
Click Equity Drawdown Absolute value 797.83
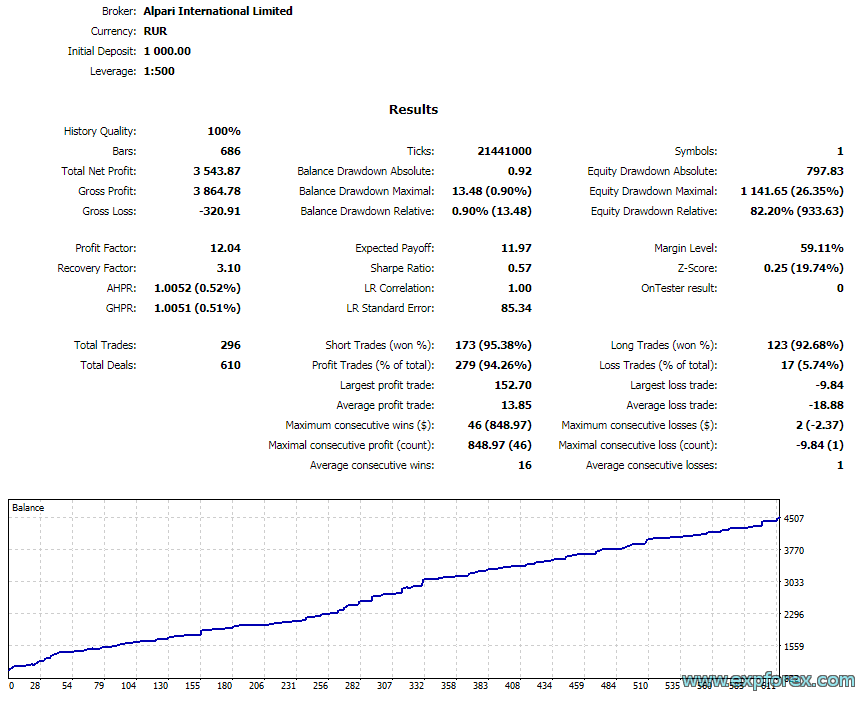(825, 171)
